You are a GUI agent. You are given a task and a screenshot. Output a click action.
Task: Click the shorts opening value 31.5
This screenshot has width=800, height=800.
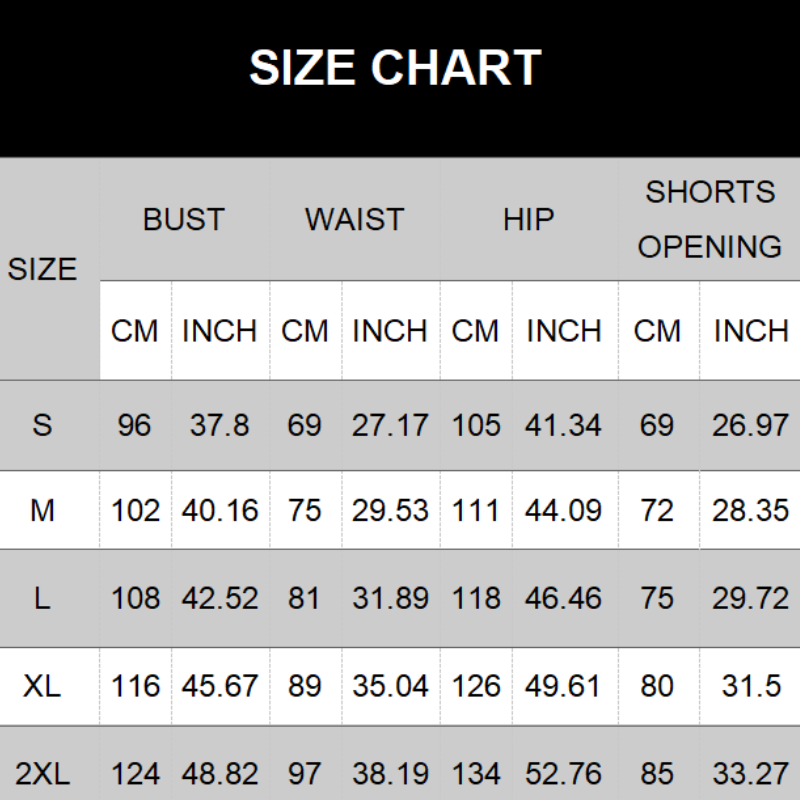click(750, 686)
